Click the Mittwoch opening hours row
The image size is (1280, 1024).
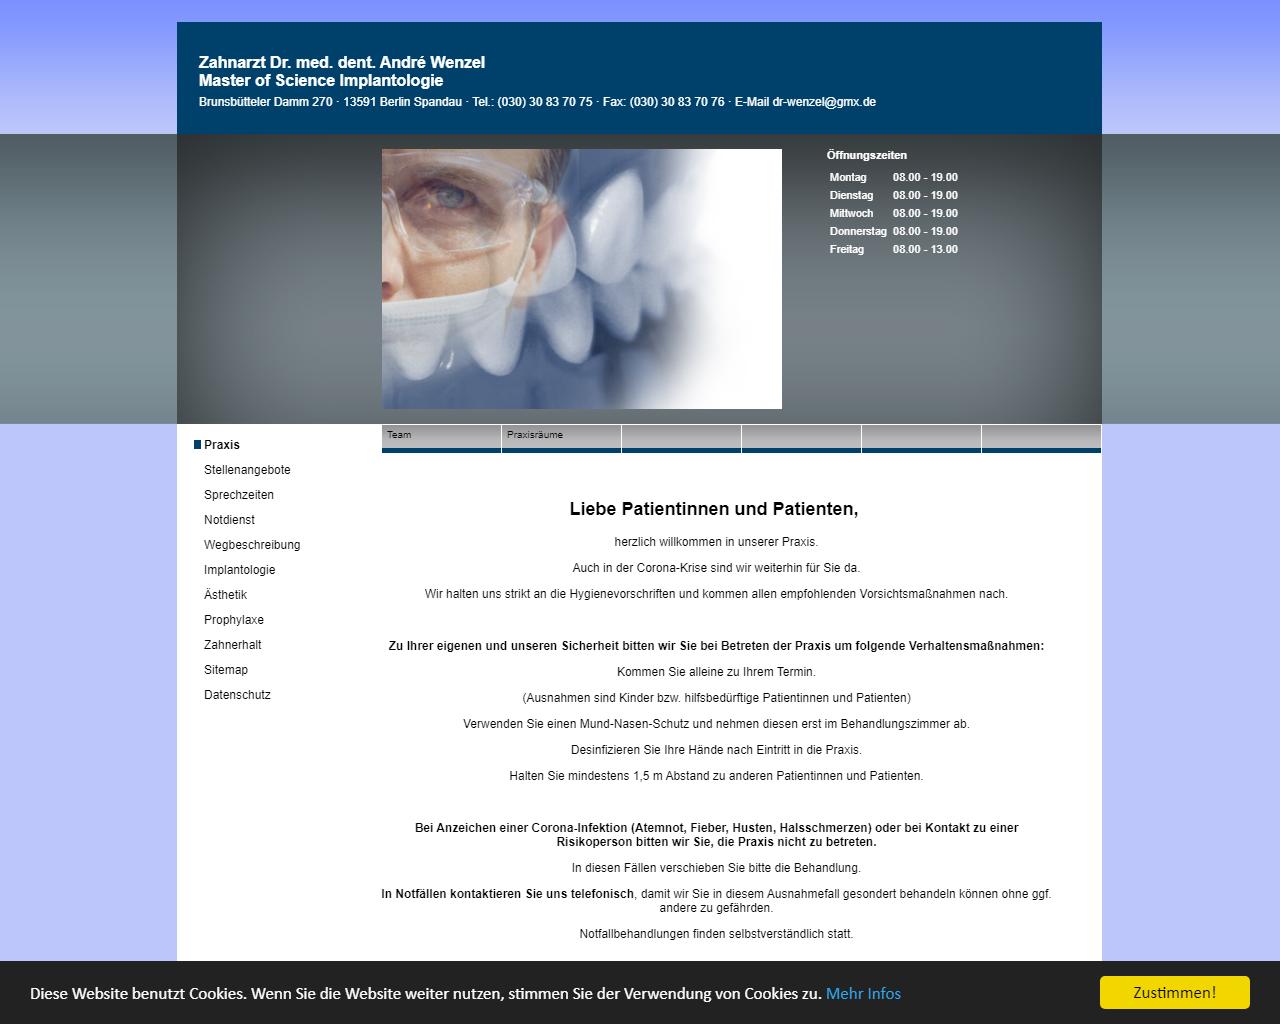pyautogui.click(x=893, y=213)
